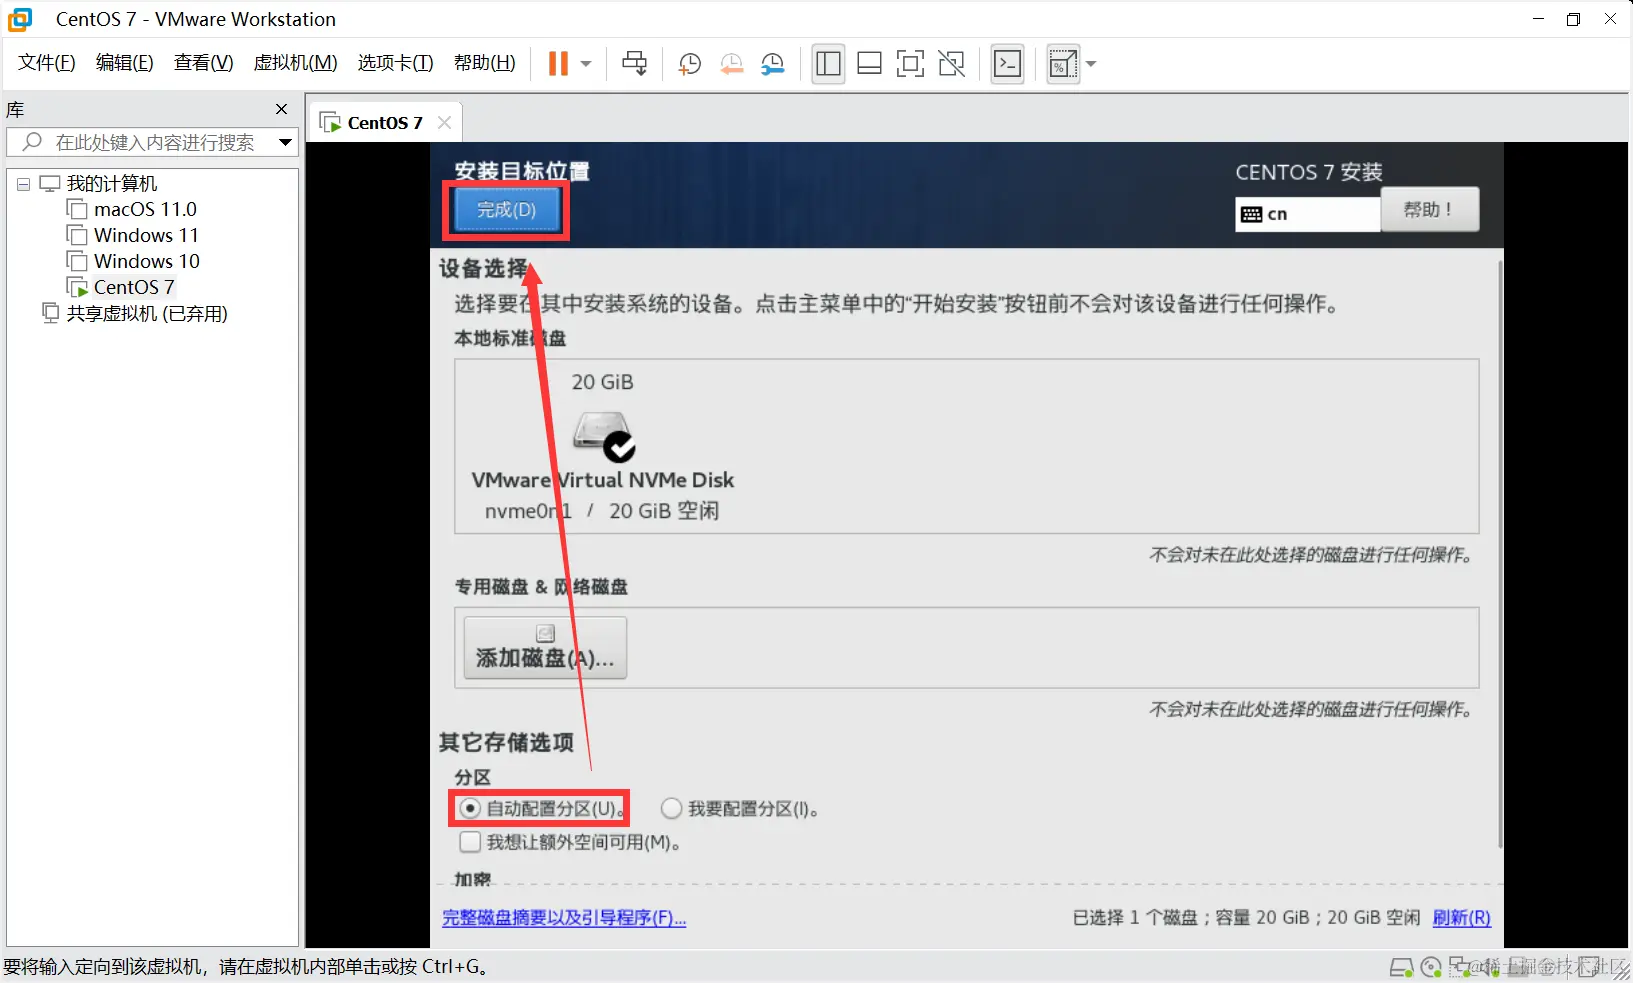Open the 查看(V) menu
The image size is (1633, 983).
click(x=204, y=63)
